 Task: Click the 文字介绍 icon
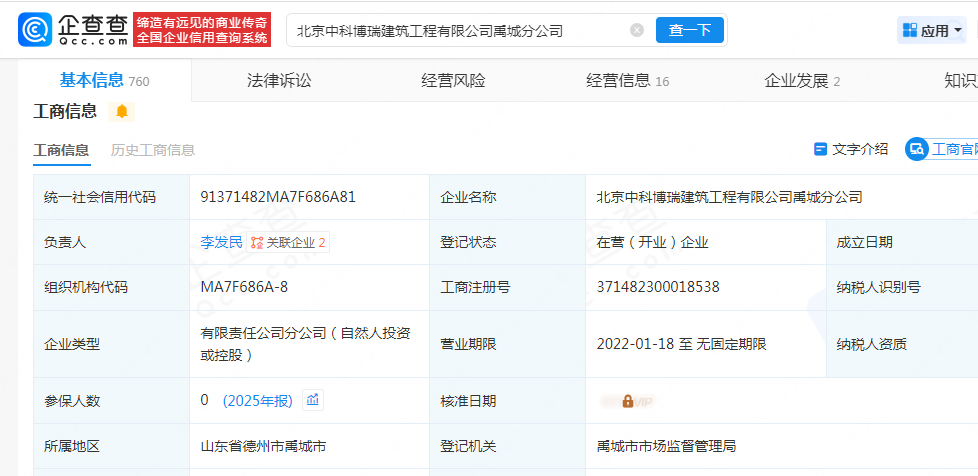point(820,149)
